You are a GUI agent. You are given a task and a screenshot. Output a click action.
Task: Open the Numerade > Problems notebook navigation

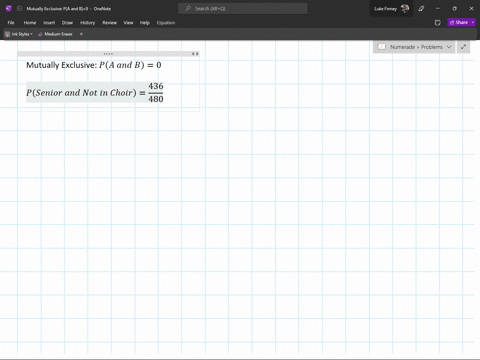tap(414, 47)
